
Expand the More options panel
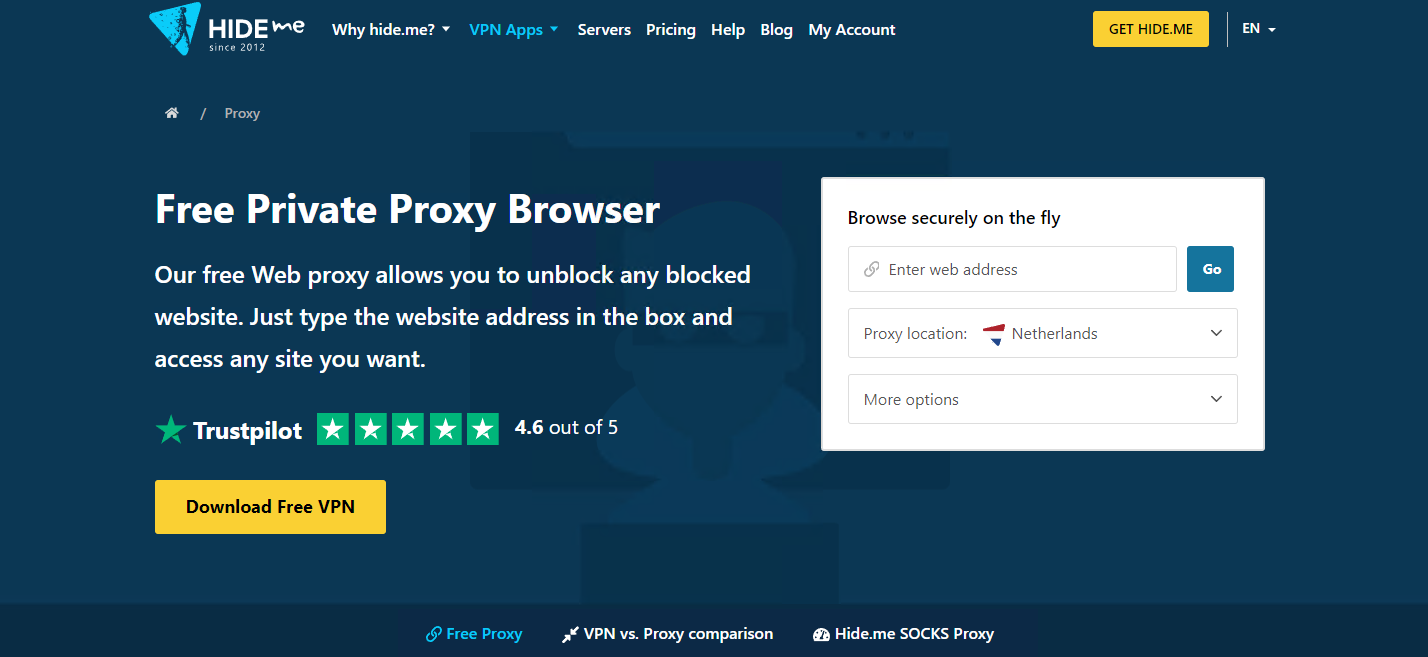tap(1043, 399)
